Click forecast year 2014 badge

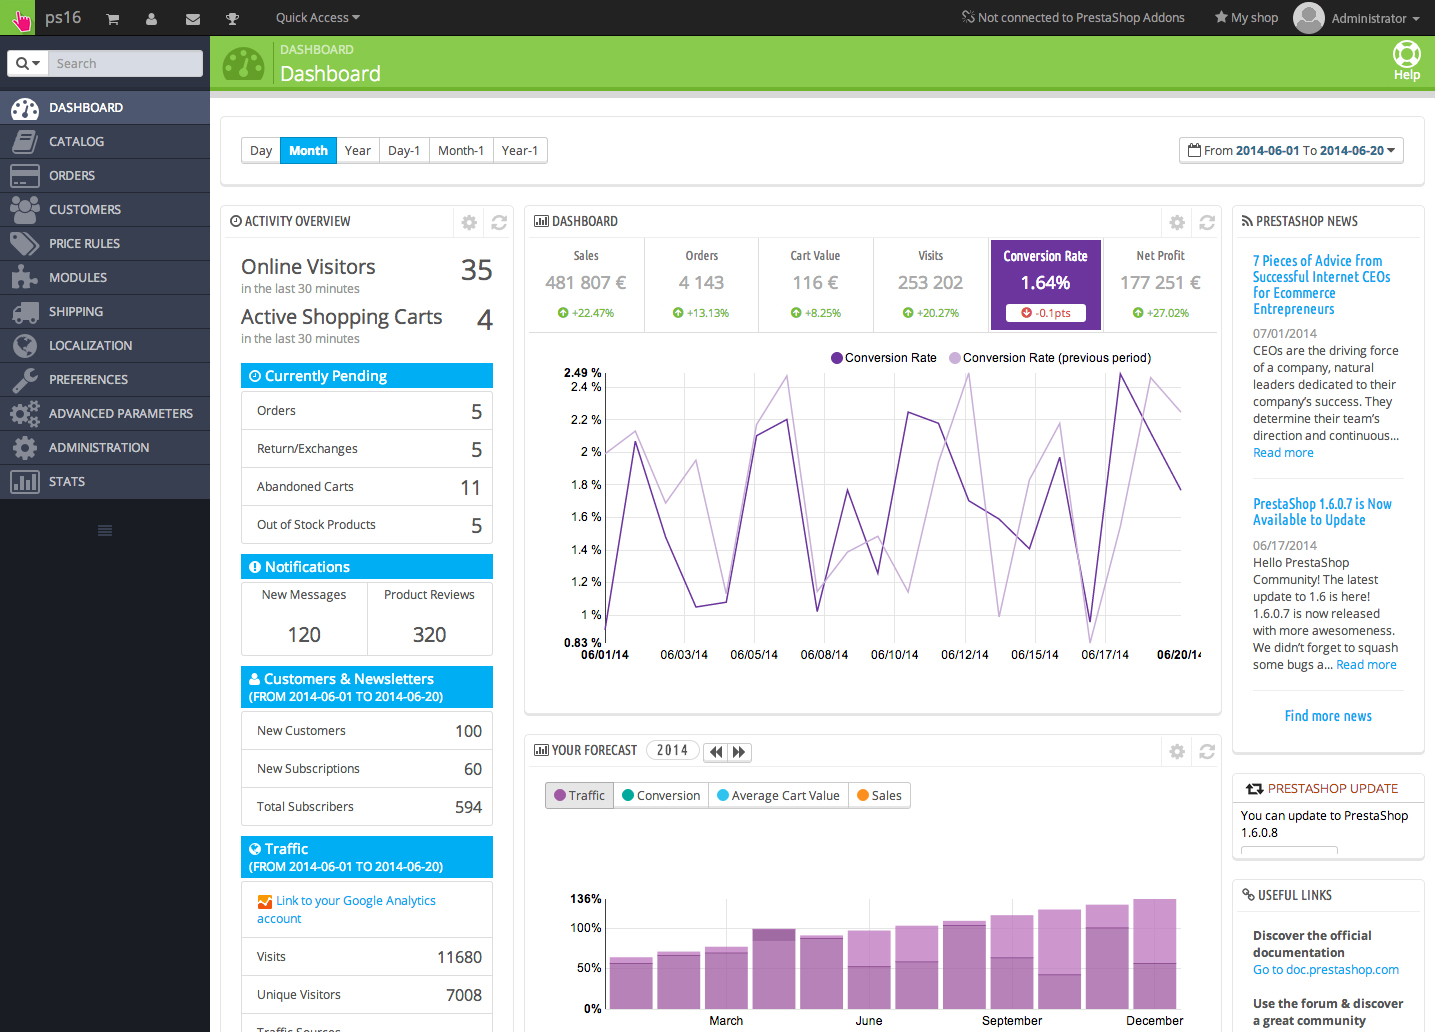[672, 750]
